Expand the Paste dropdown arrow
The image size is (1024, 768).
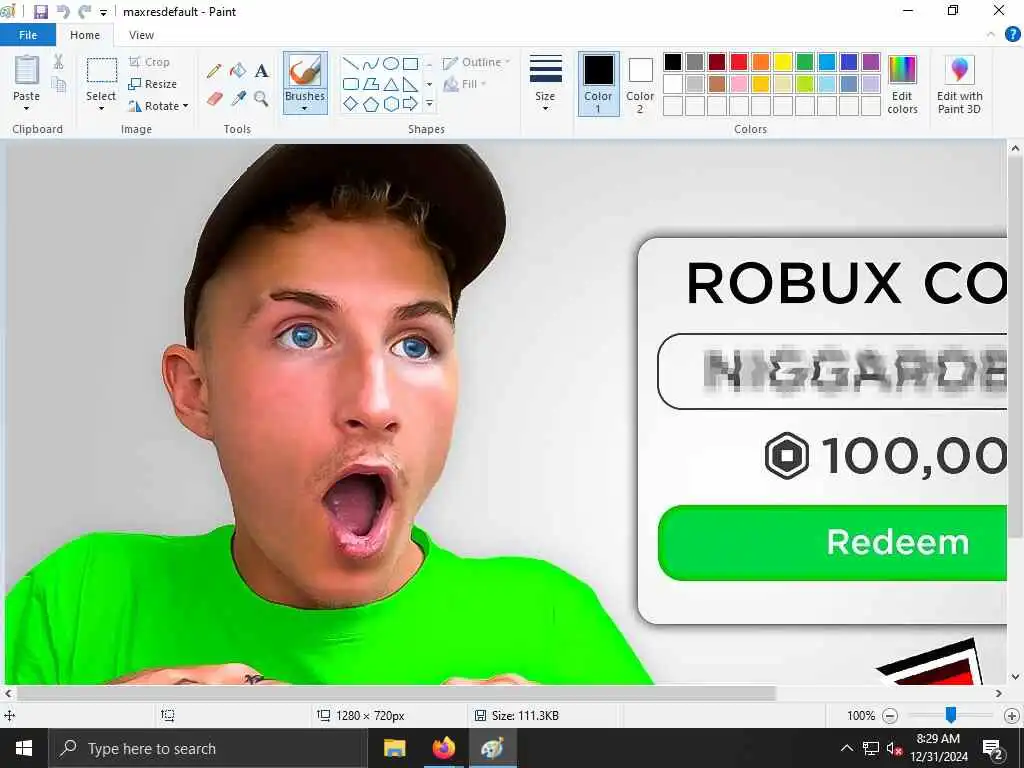pos(26,108)
